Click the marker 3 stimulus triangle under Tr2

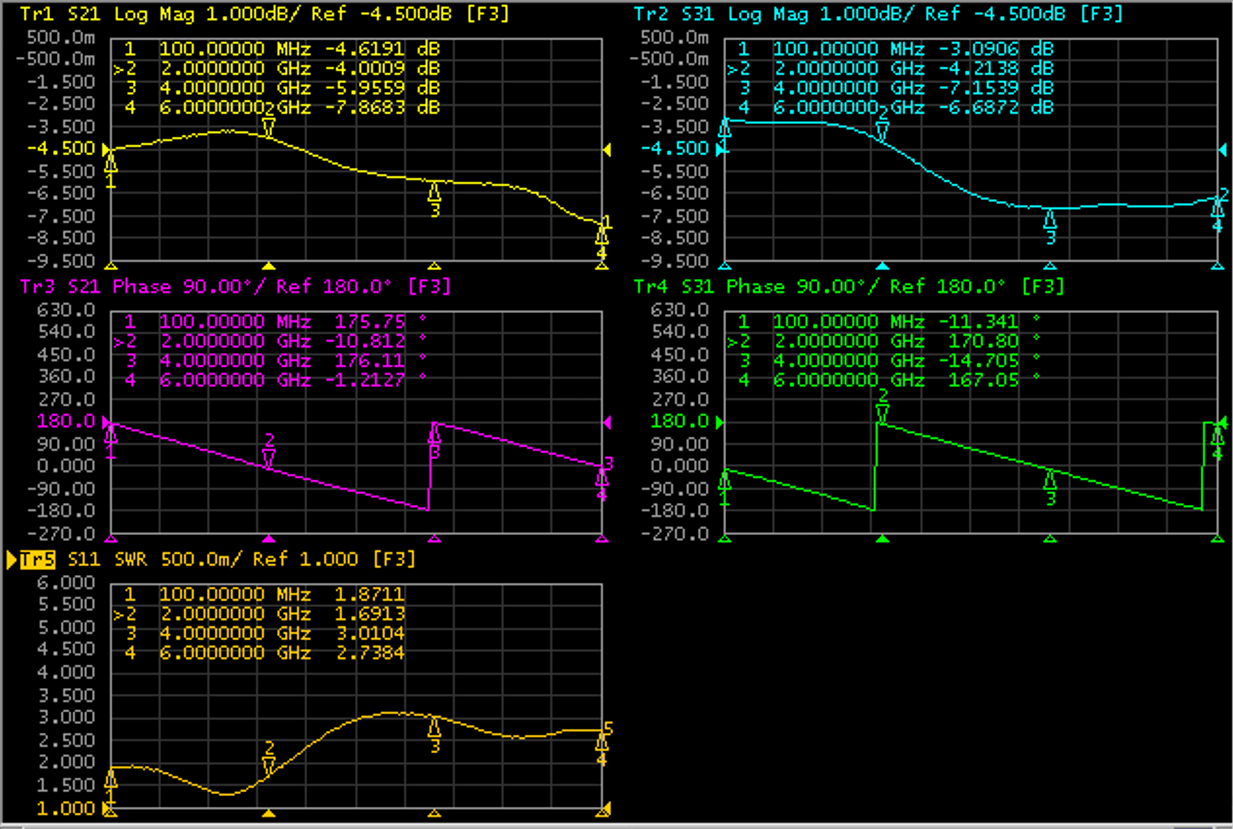coord(1050,266)
